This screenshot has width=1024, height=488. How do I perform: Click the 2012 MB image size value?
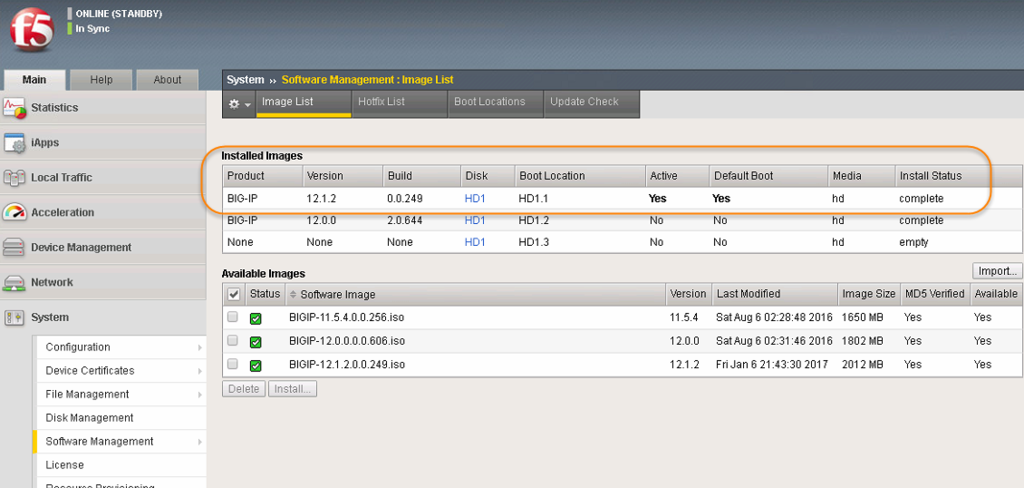[x=863, y=365]
